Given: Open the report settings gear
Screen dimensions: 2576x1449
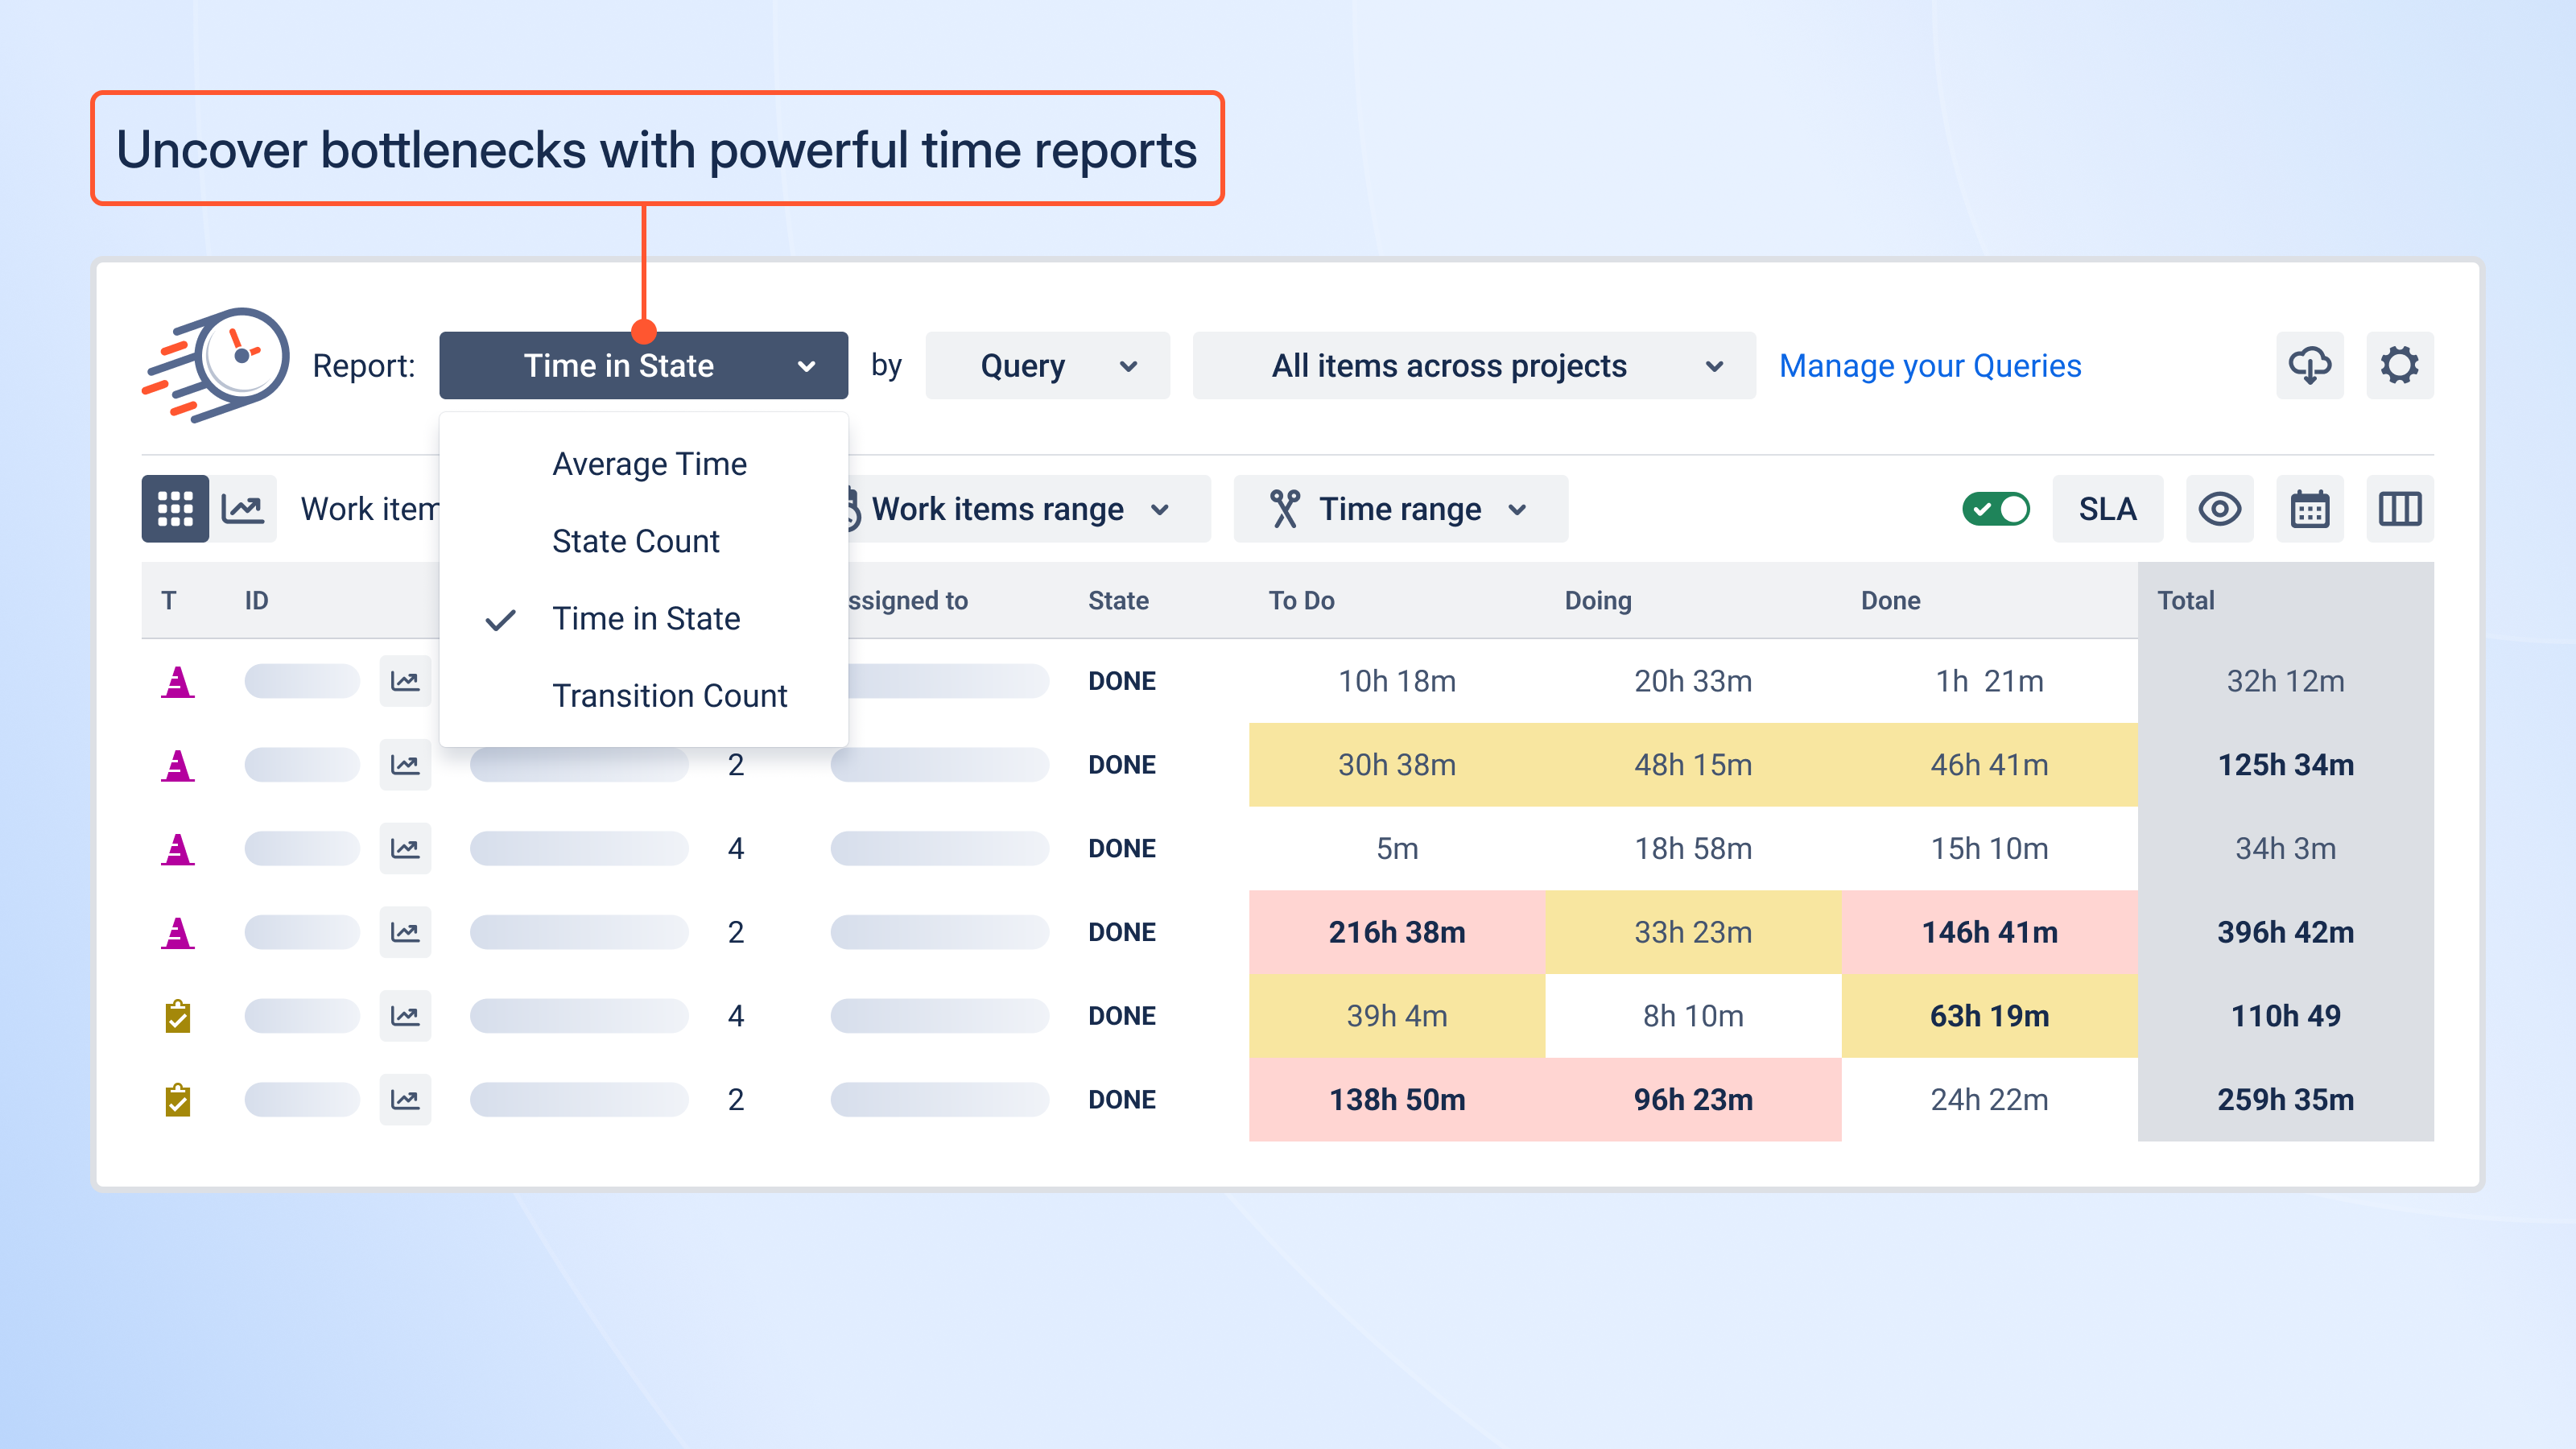Looking at the screenshot, I should (2399, 365).
